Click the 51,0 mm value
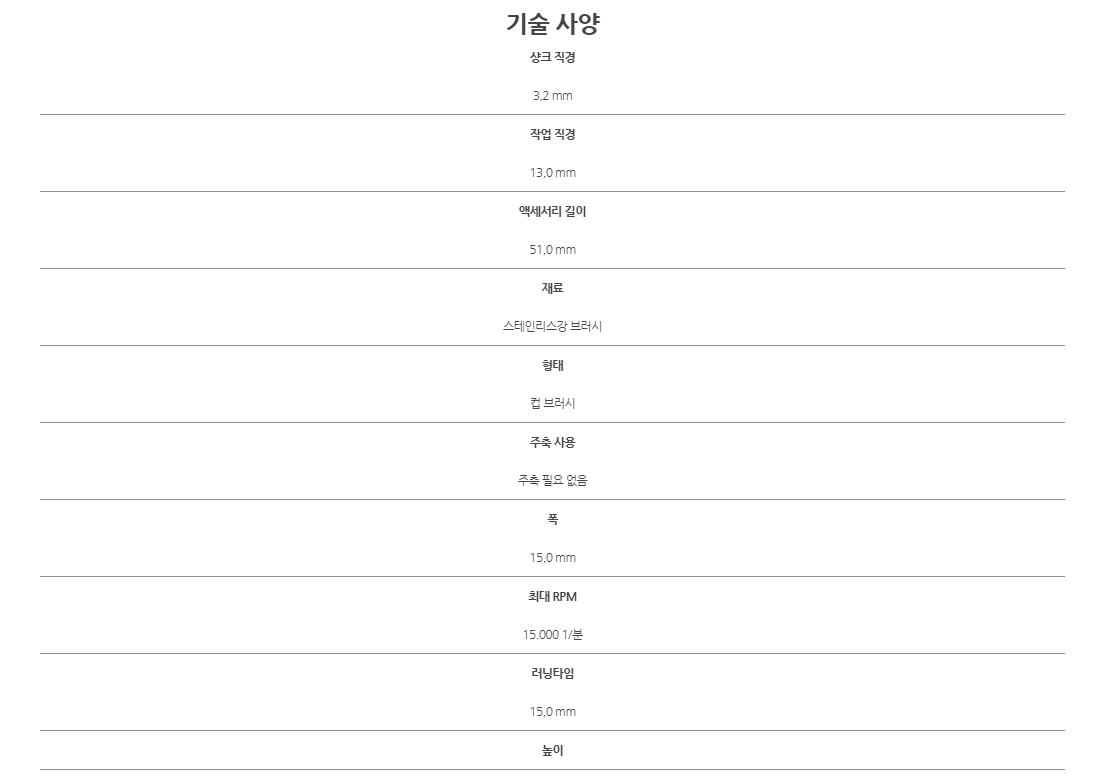Image resolution: width=1105 pixels, height=778 pixels. [x=552, y=249]
